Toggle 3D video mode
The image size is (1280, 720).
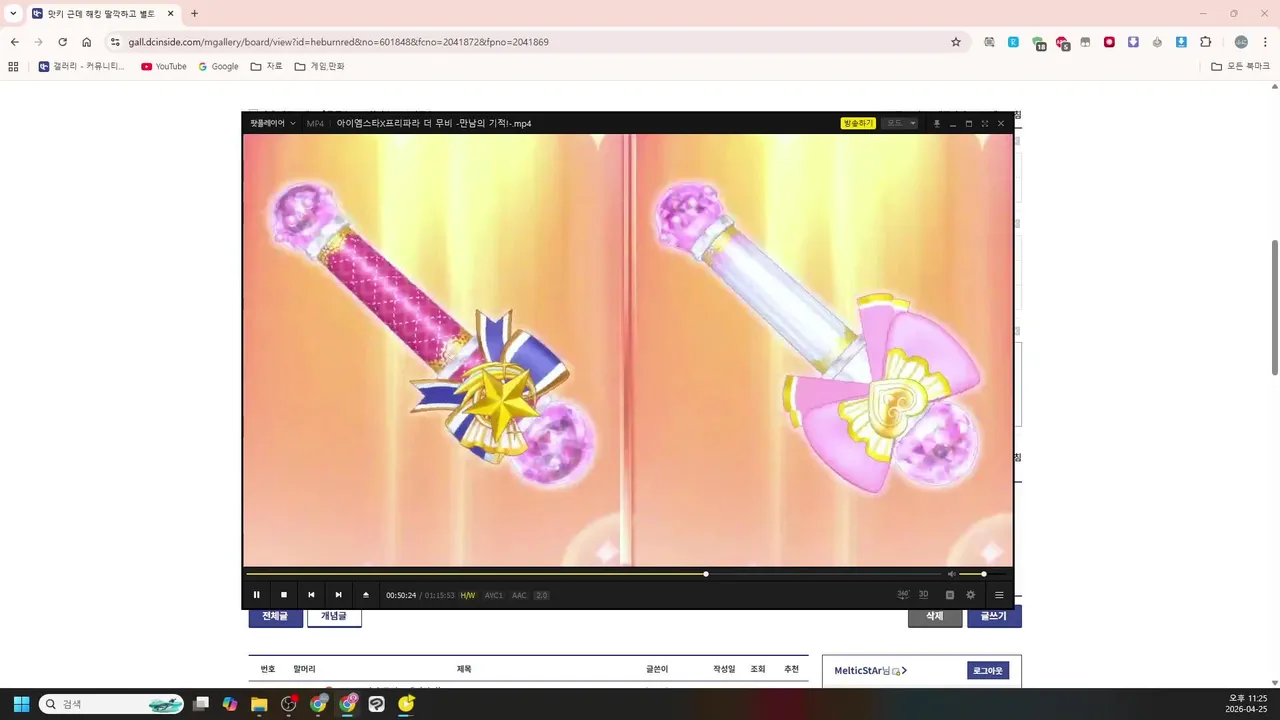pos(923,594)
